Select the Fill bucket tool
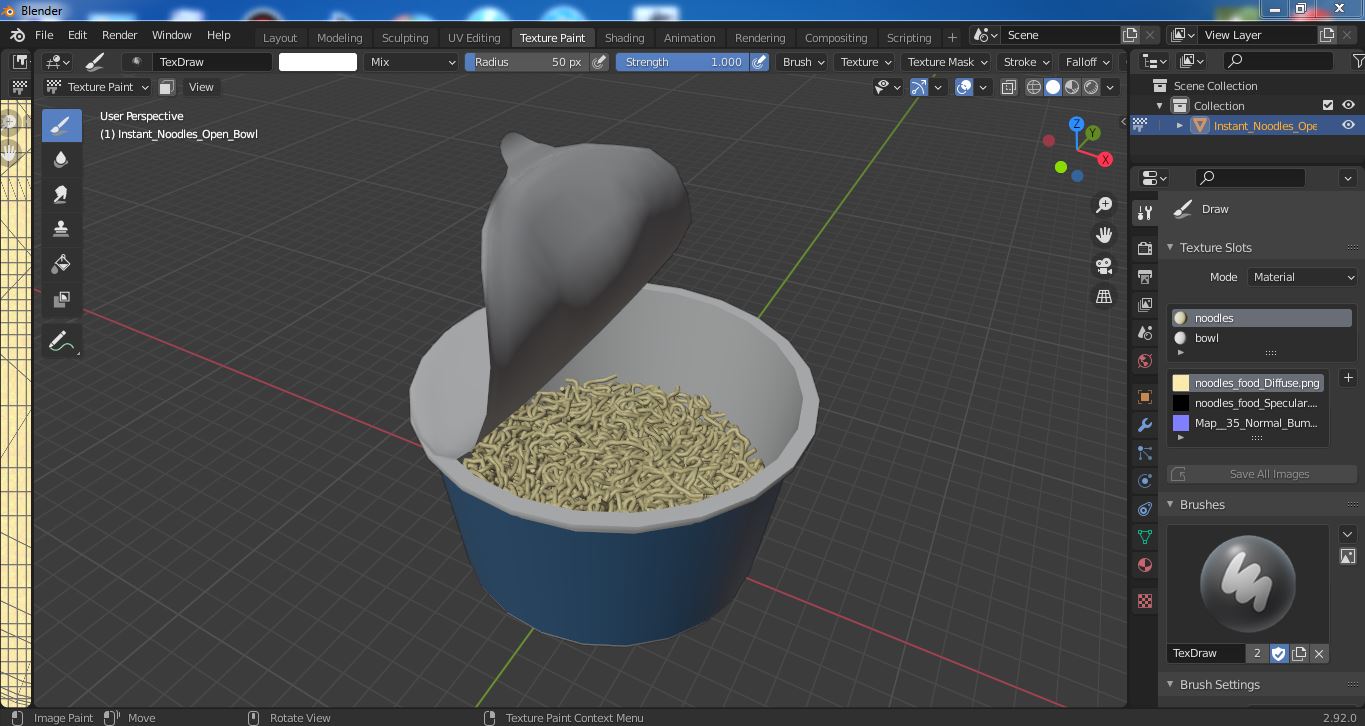The image size is (1365, 726). tap(61, 264)
